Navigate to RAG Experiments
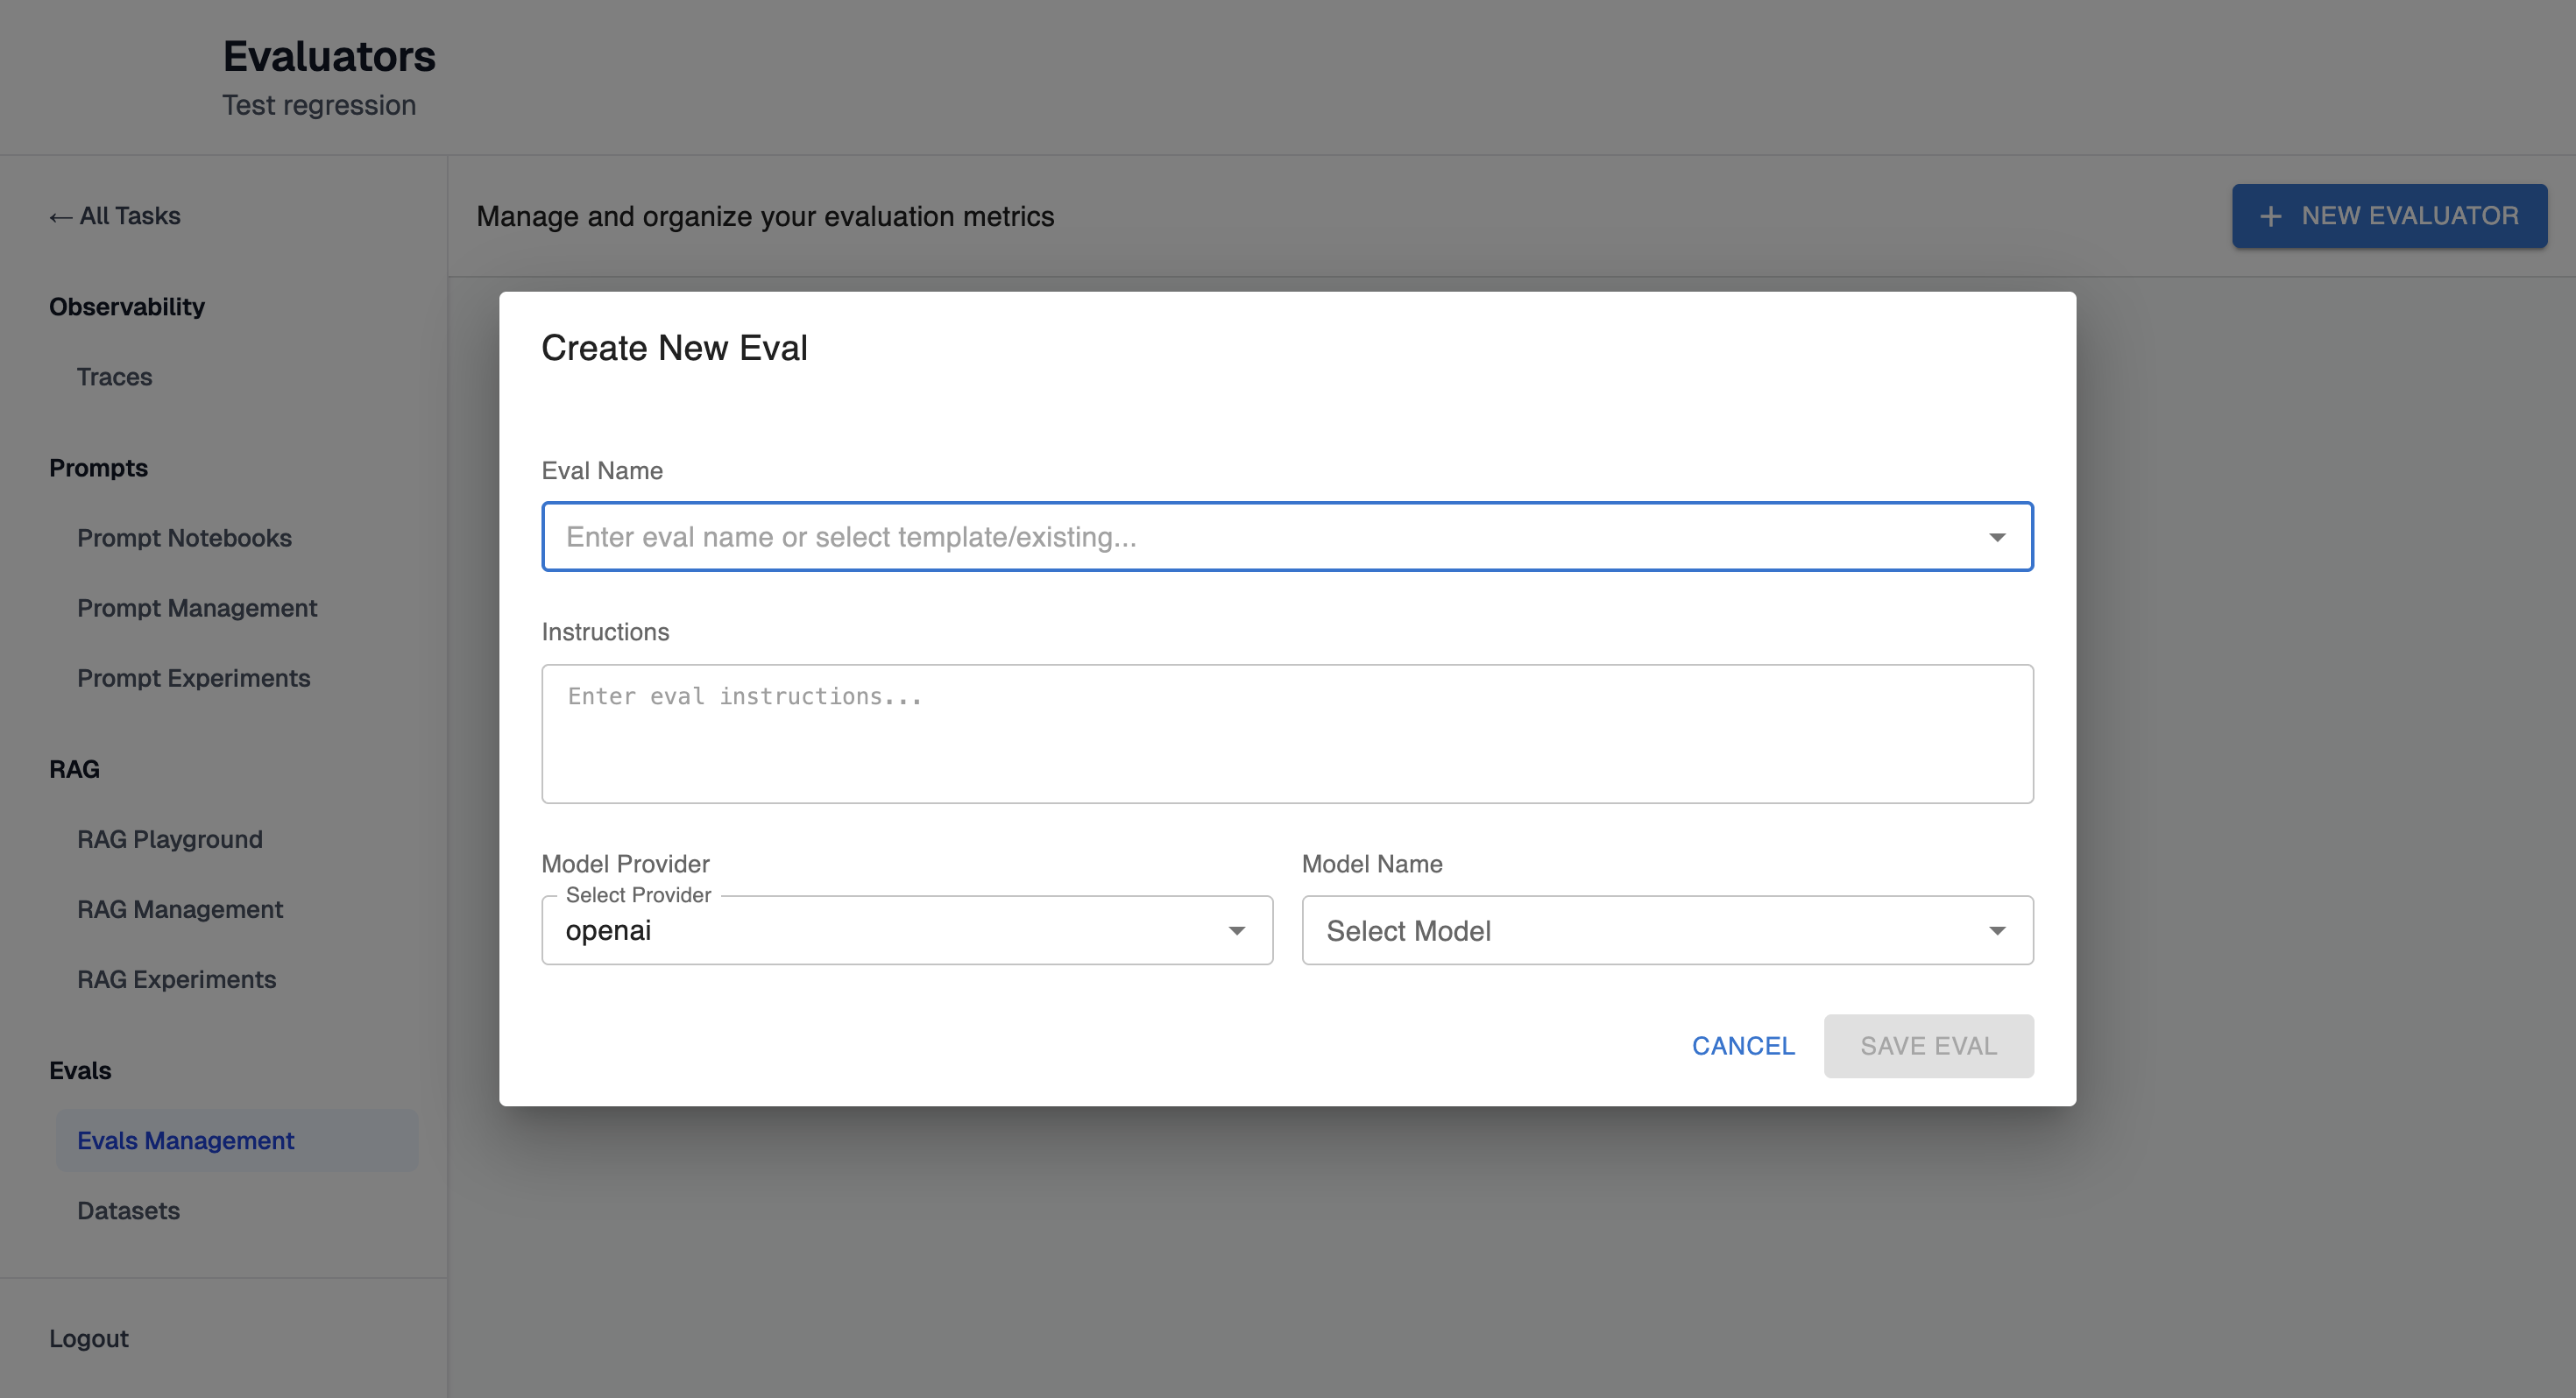The width and height of the screenshot is (2576, 1398). 177,979
